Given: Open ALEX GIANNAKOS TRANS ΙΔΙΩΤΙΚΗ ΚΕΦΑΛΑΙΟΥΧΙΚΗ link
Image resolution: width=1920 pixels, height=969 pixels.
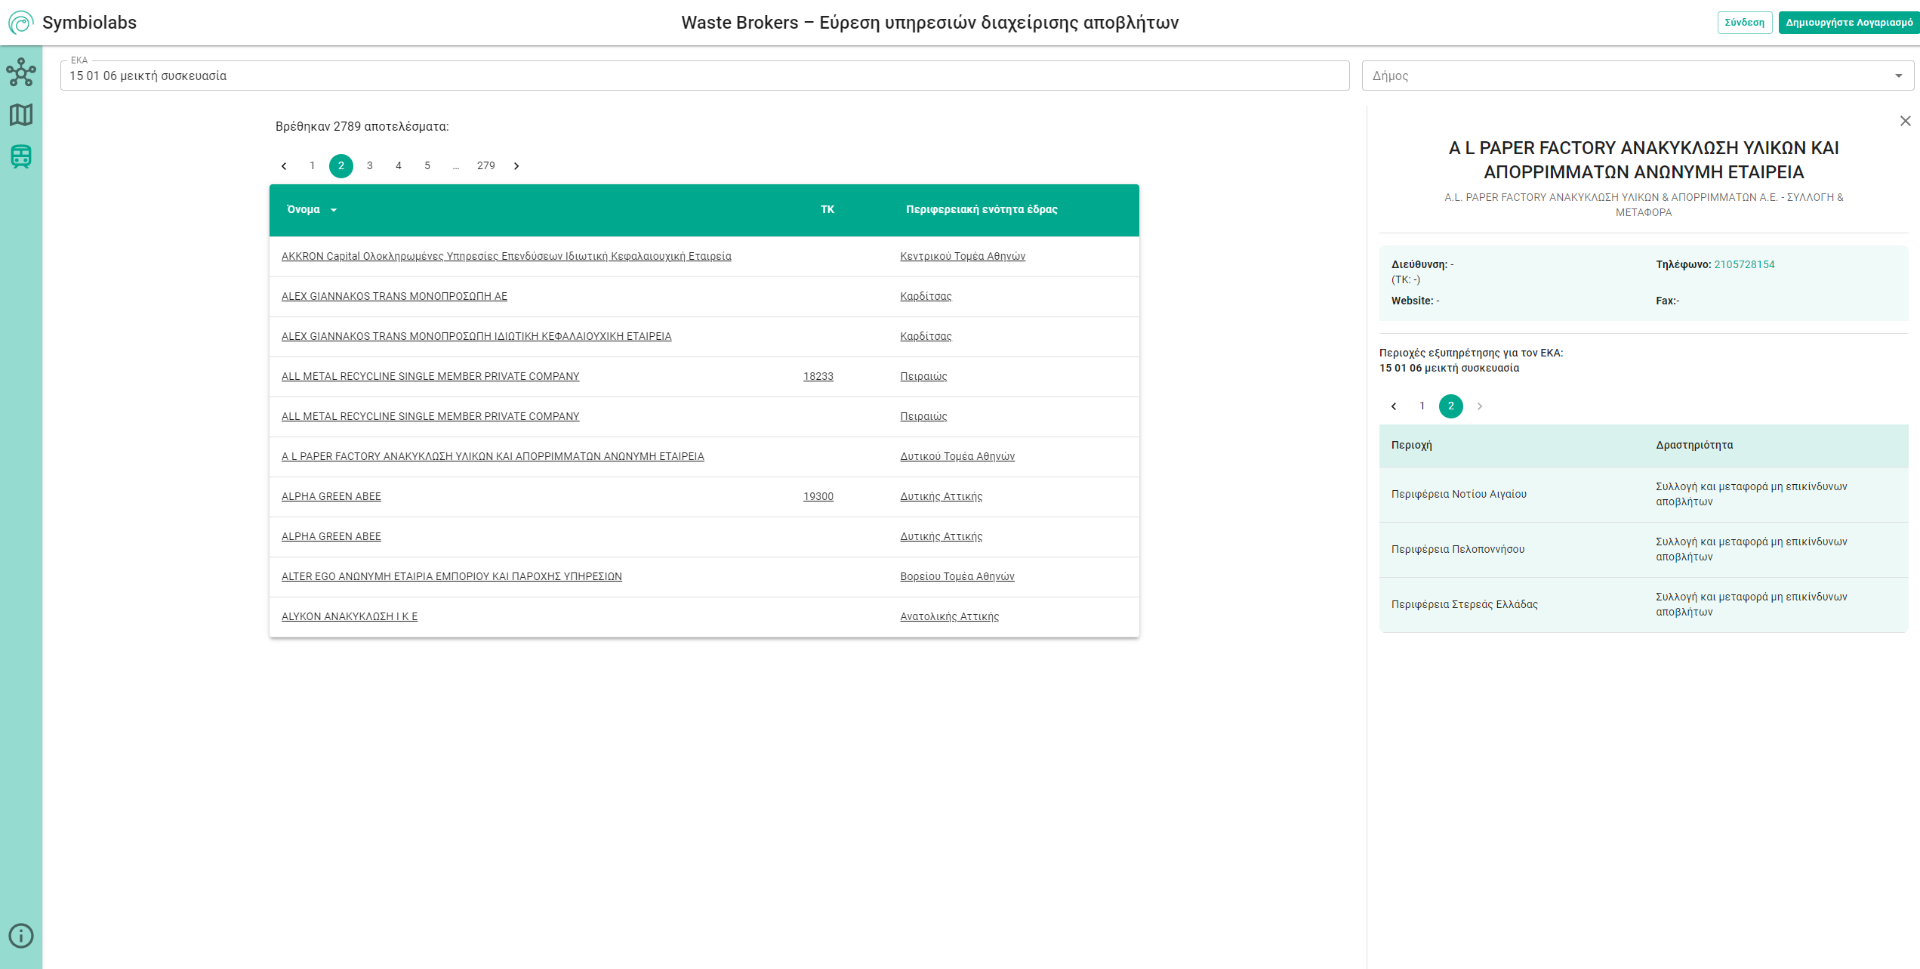Looking at the screenshot, I should click(476, 337).
